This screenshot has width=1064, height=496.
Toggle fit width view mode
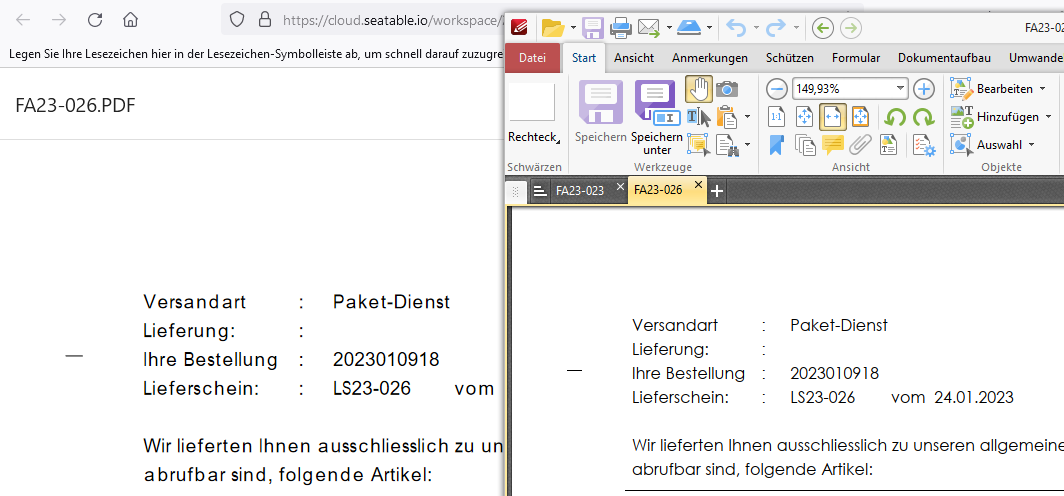(832, 118)
